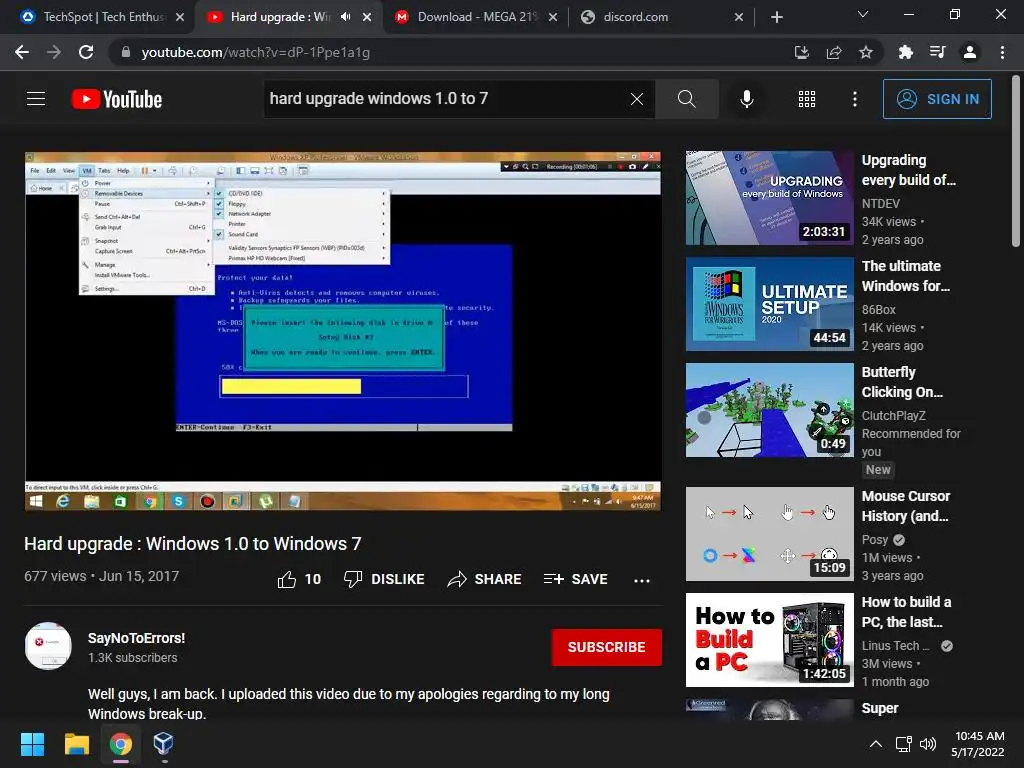Click the video player
This screenshot has width=1024, height=768.
point(343,331)
